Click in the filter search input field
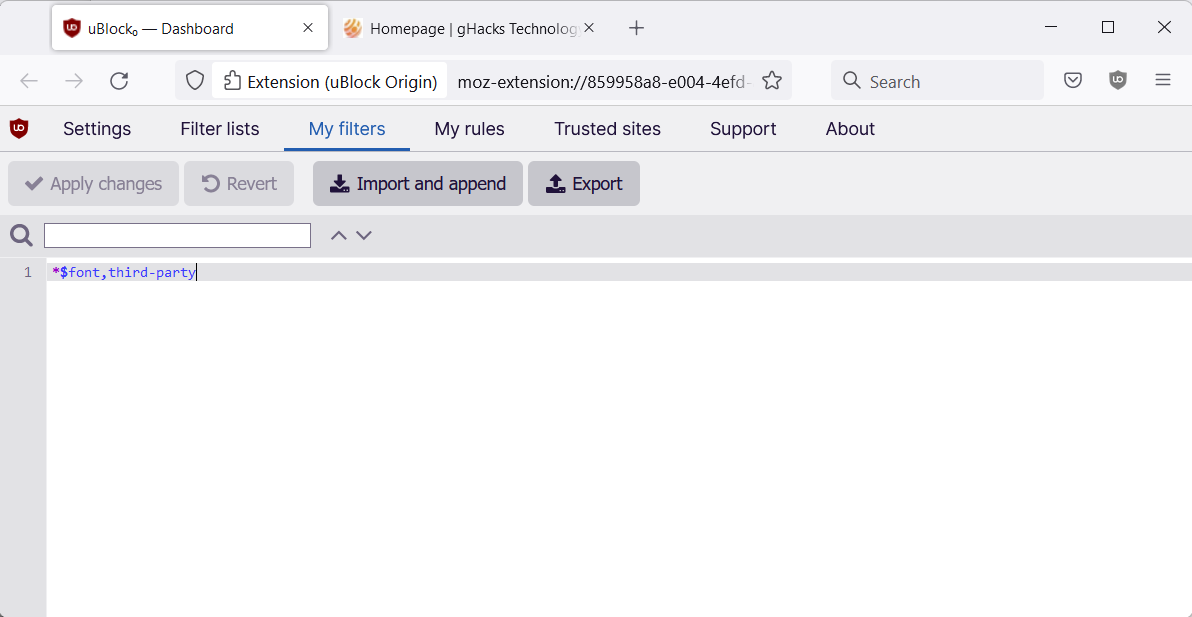This screenshot has width=1192, height=617. 177,235
